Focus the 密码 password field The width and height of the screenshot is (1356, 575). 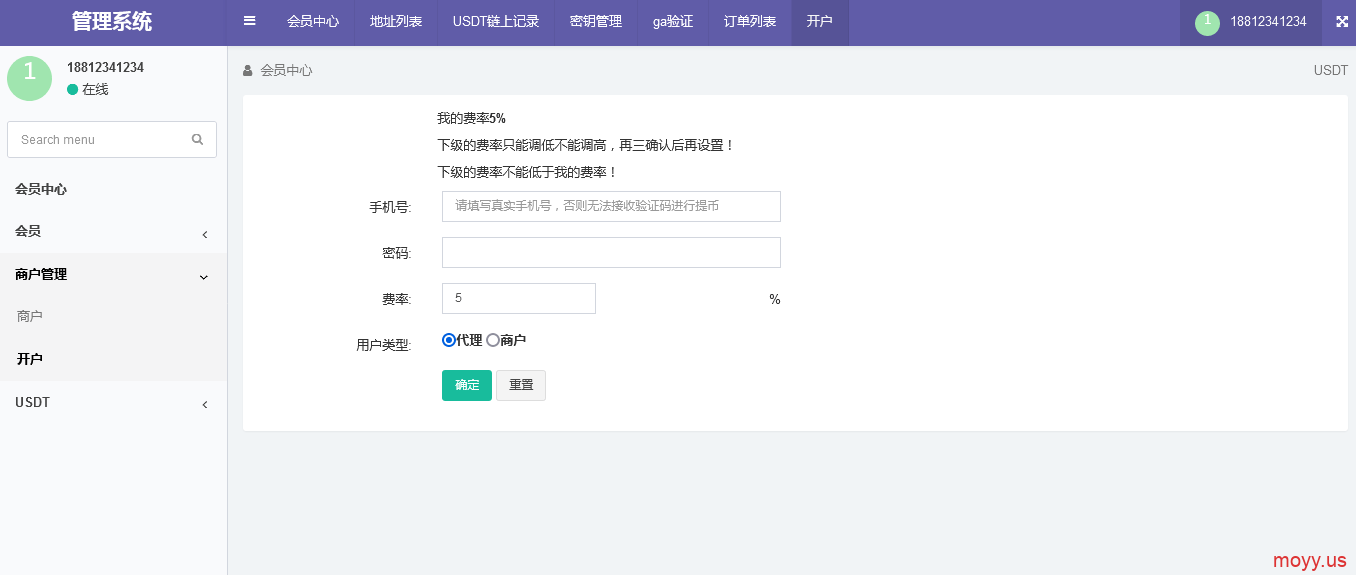[611, 252]
